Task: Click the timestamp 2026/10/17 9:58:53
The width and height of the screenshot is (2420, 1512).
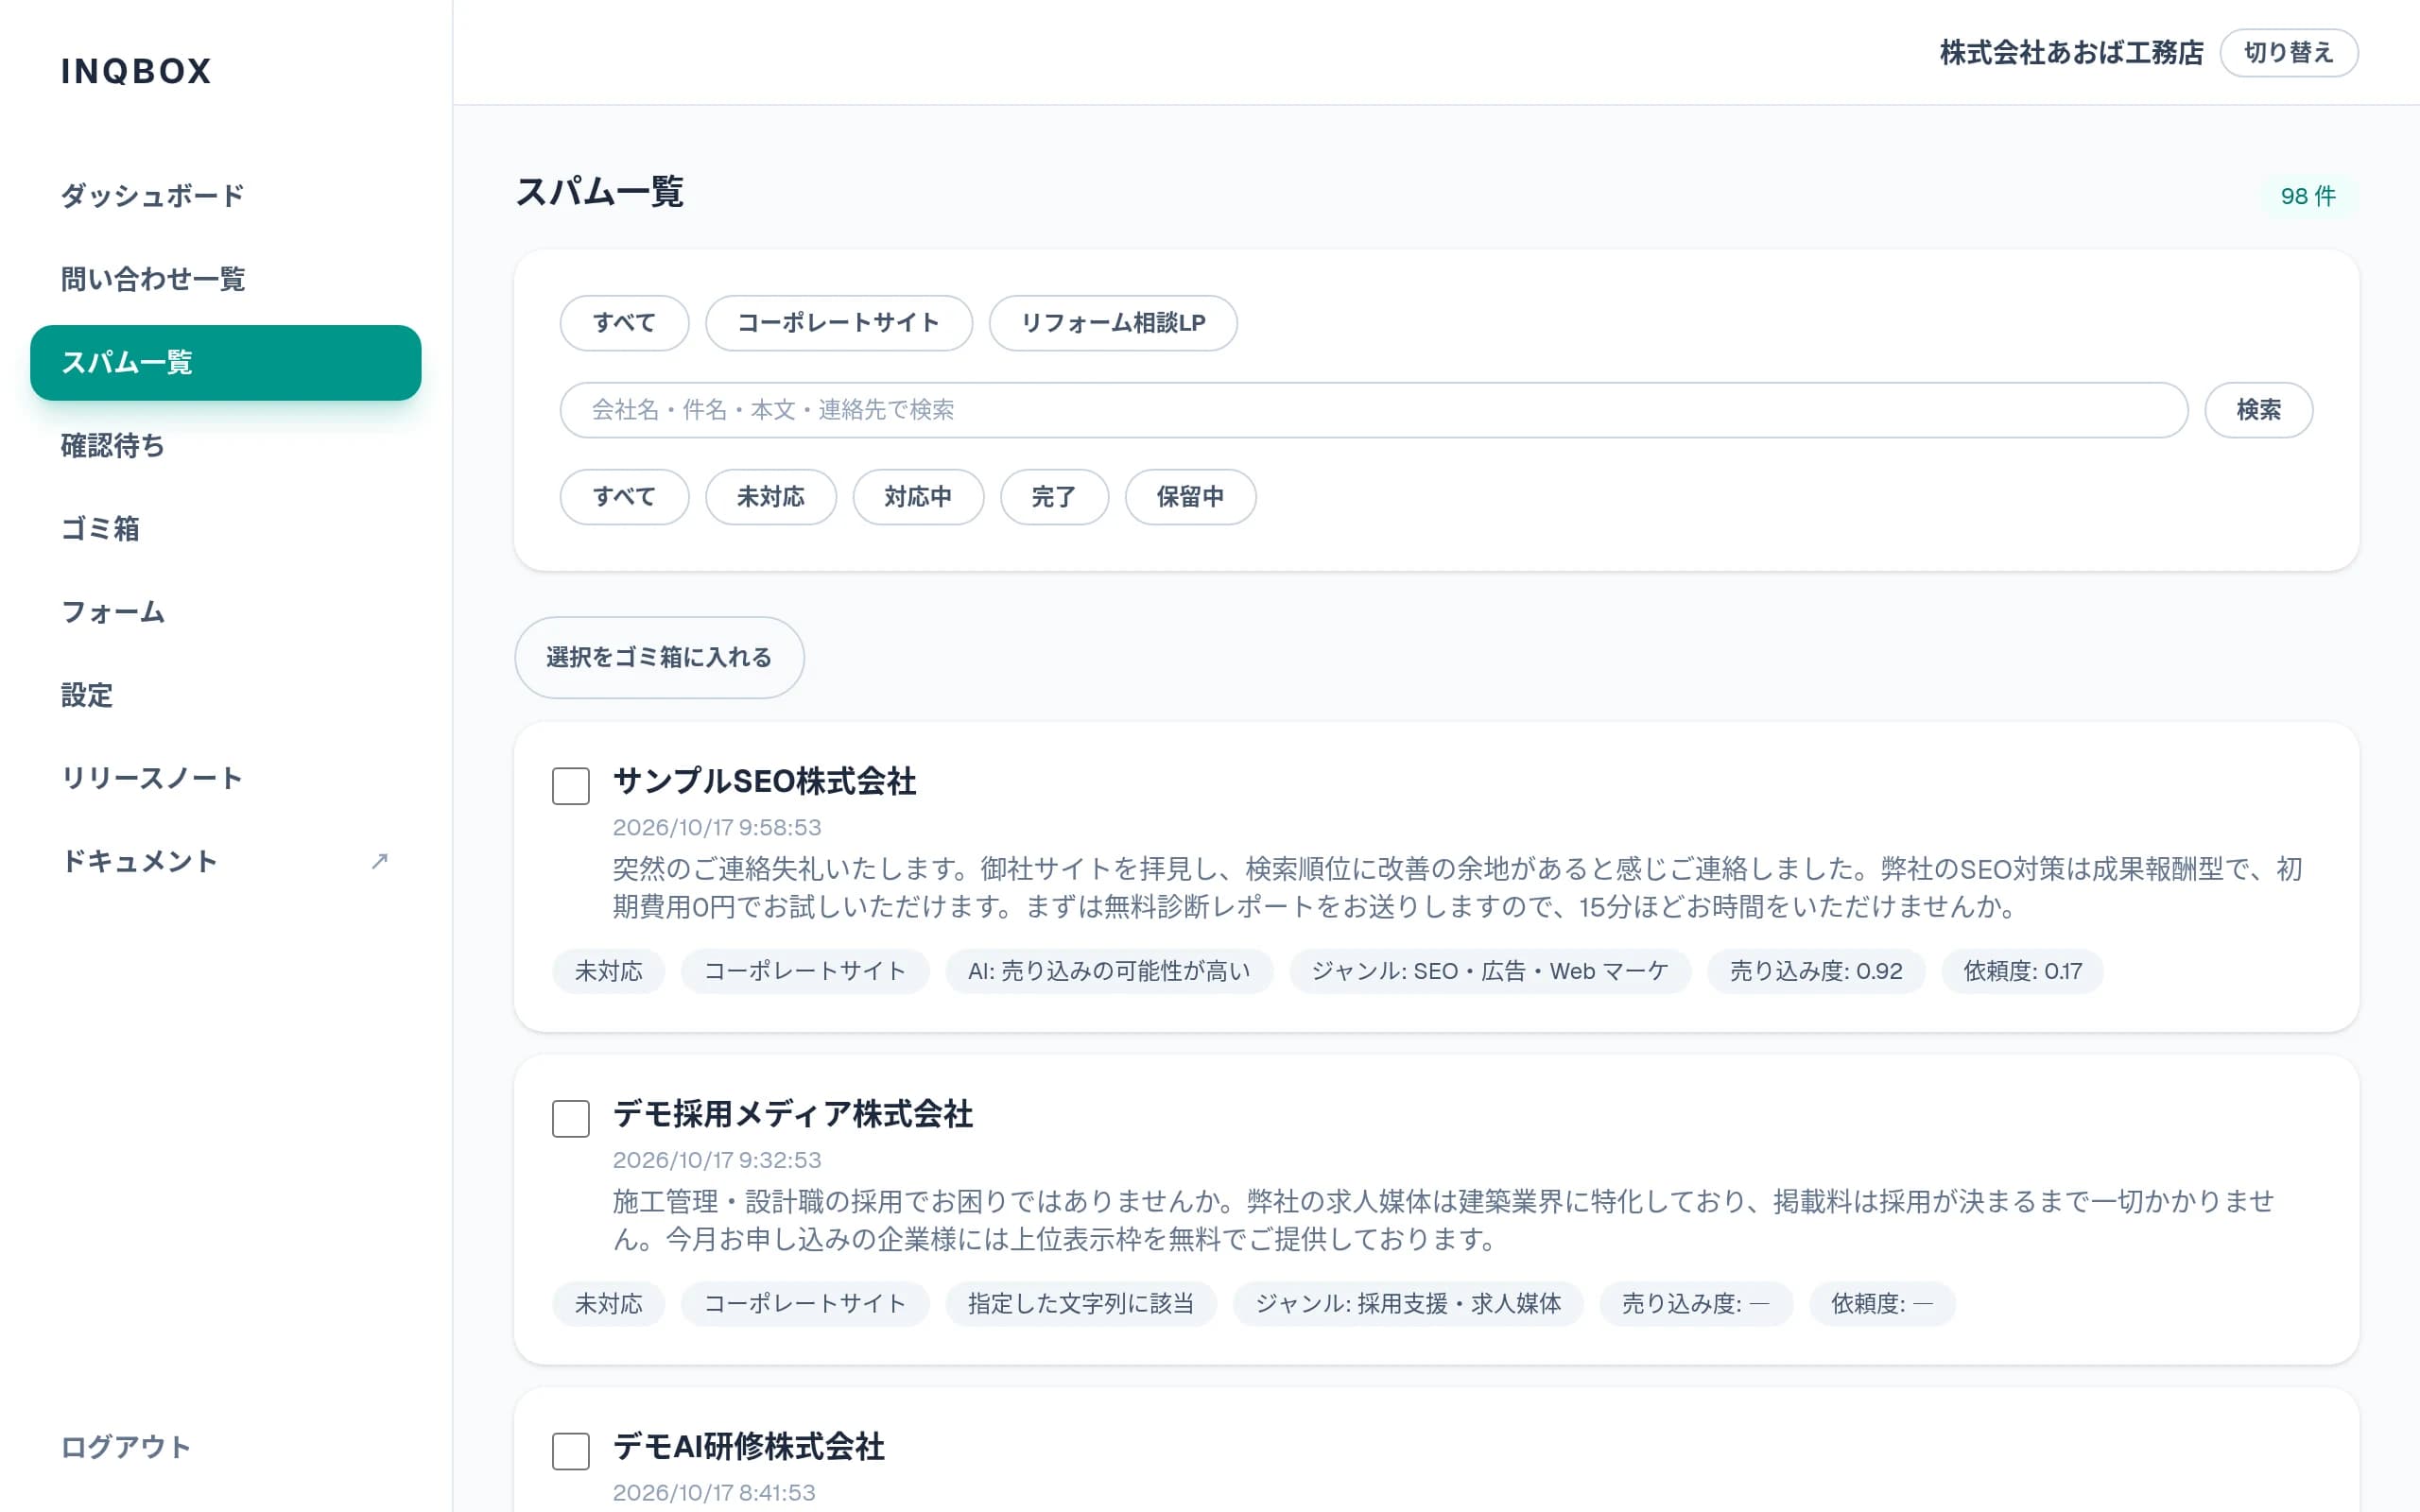Action: click(x=717, y=828)
